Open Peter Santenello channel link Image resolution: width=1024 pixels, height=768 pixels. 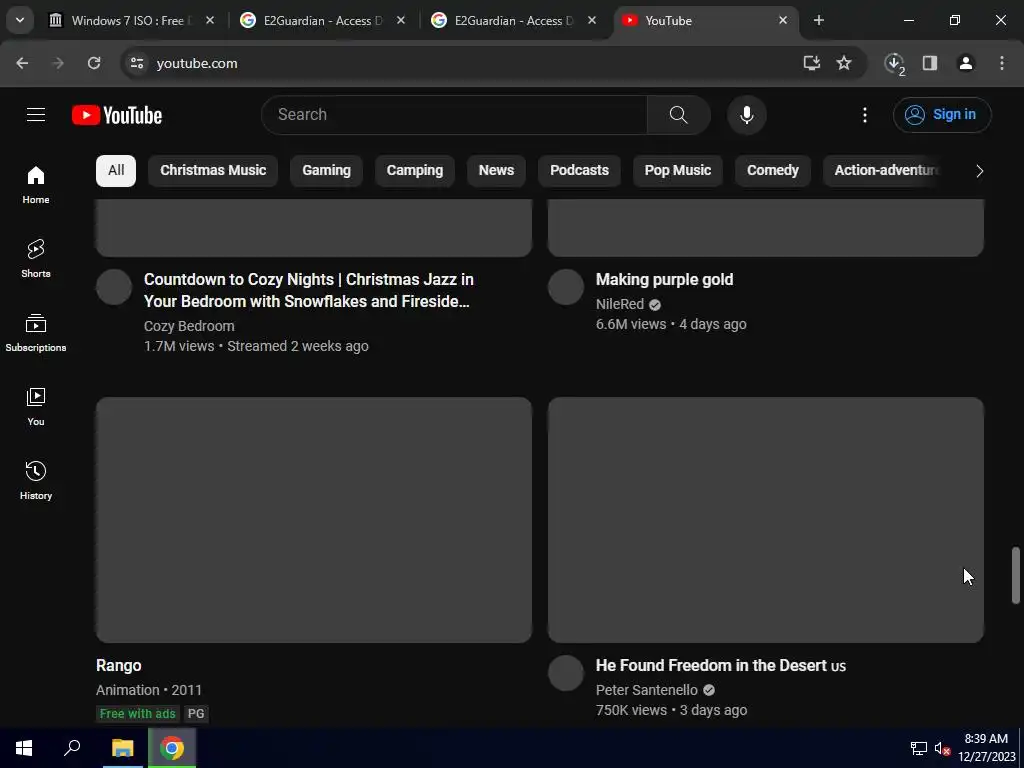click(x=647, y=690)
